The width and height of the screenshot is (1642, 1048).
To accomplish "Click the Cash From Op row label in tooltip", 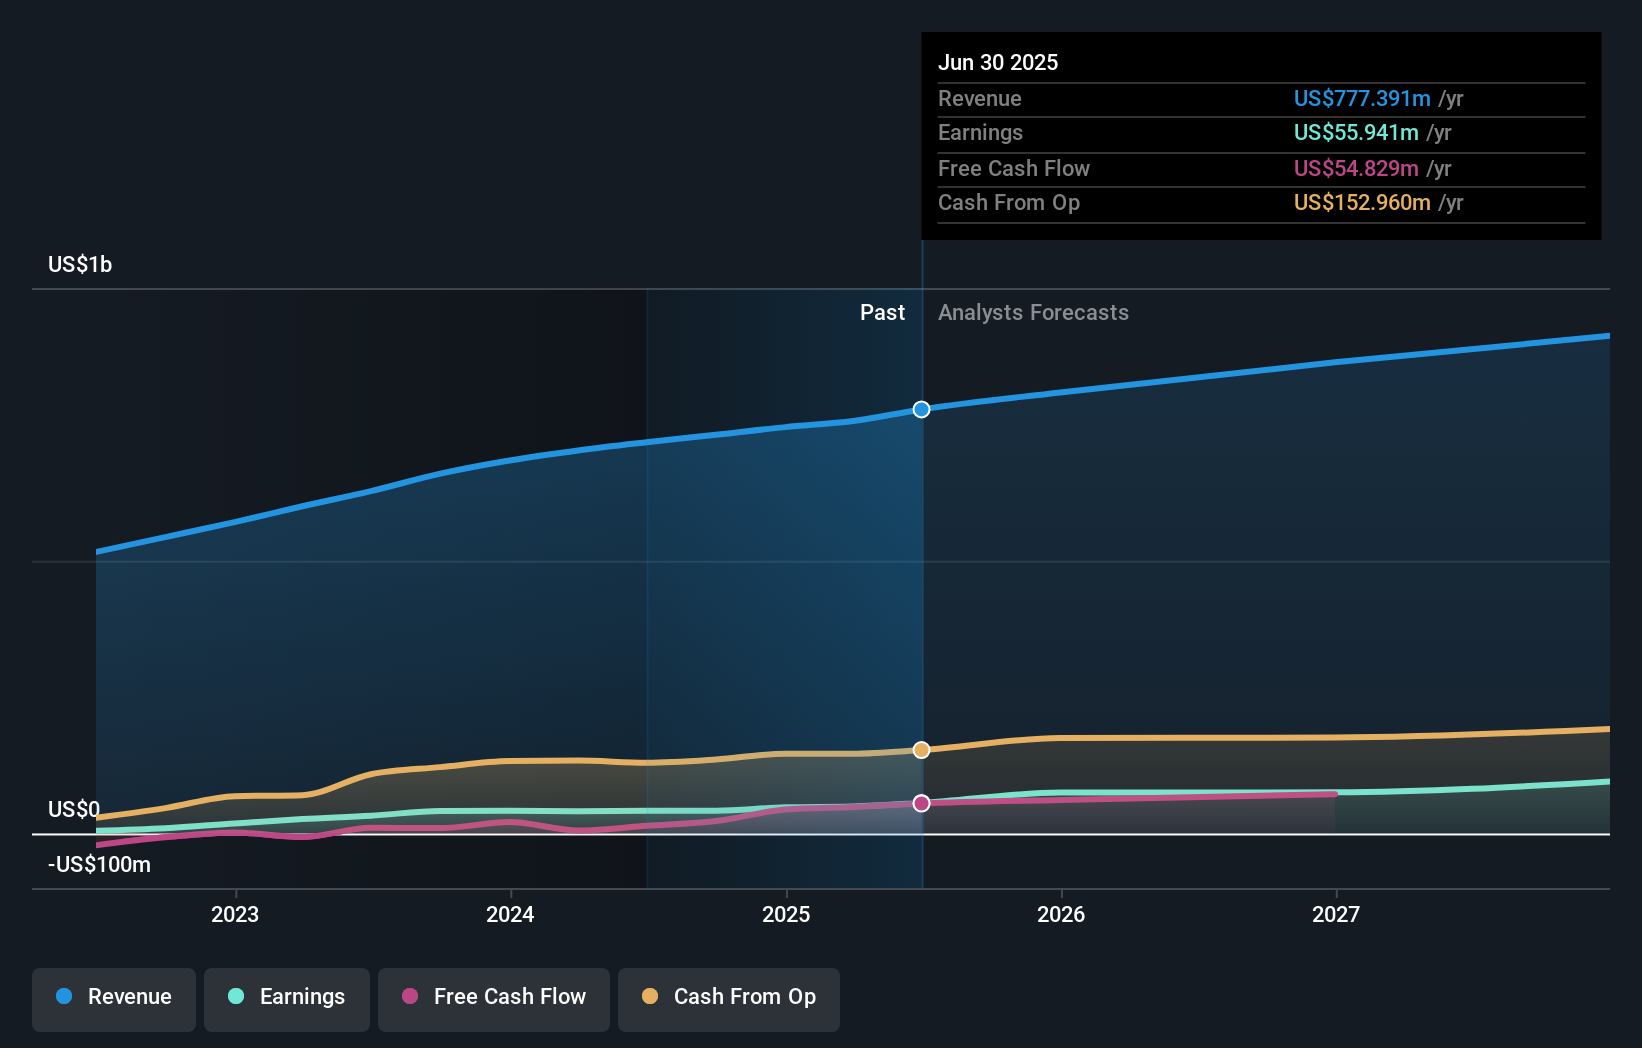I will [1009, 202].
